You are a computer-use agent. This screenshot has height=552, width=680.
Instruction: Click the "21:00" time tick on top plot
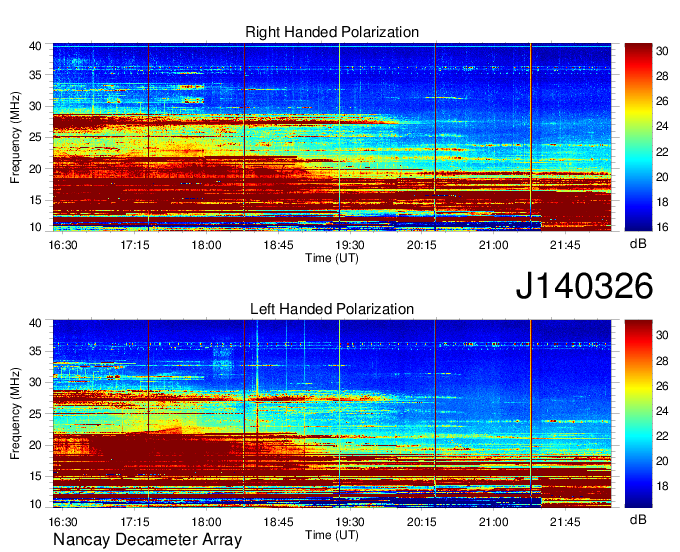pos(494,245)
